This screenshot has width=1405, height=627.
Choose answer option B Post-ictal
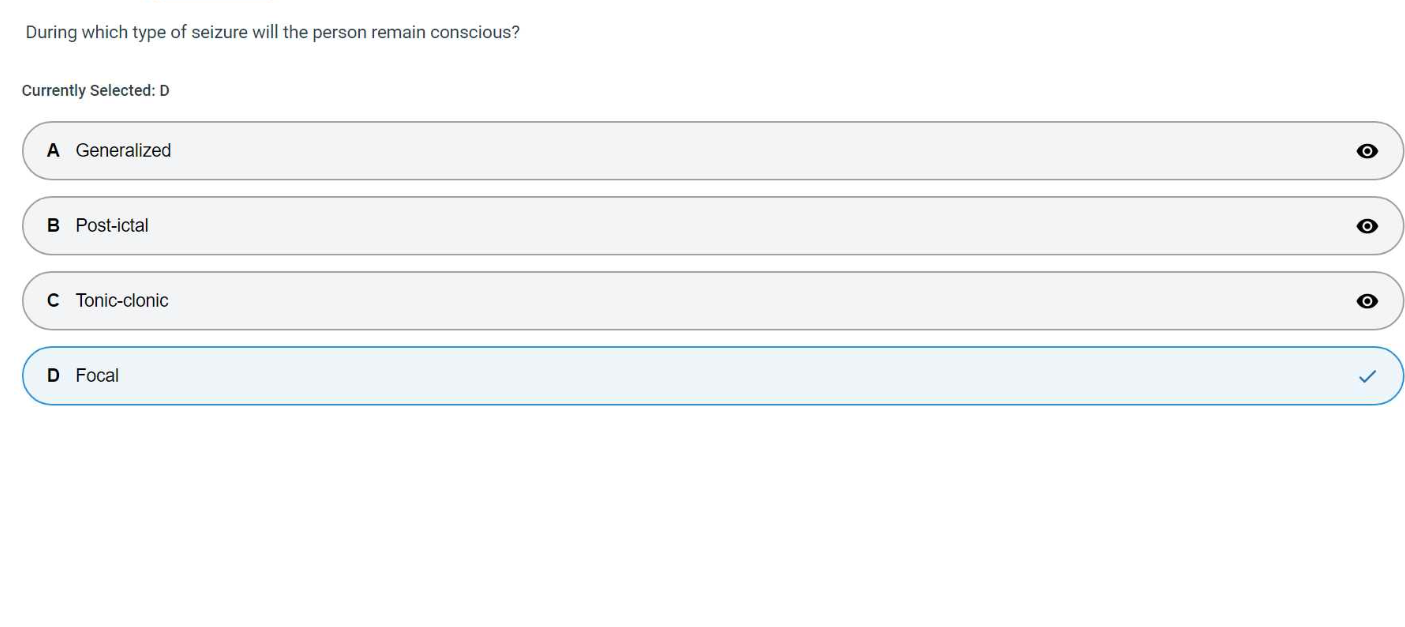pyautogui.click(x=700, y=226)
